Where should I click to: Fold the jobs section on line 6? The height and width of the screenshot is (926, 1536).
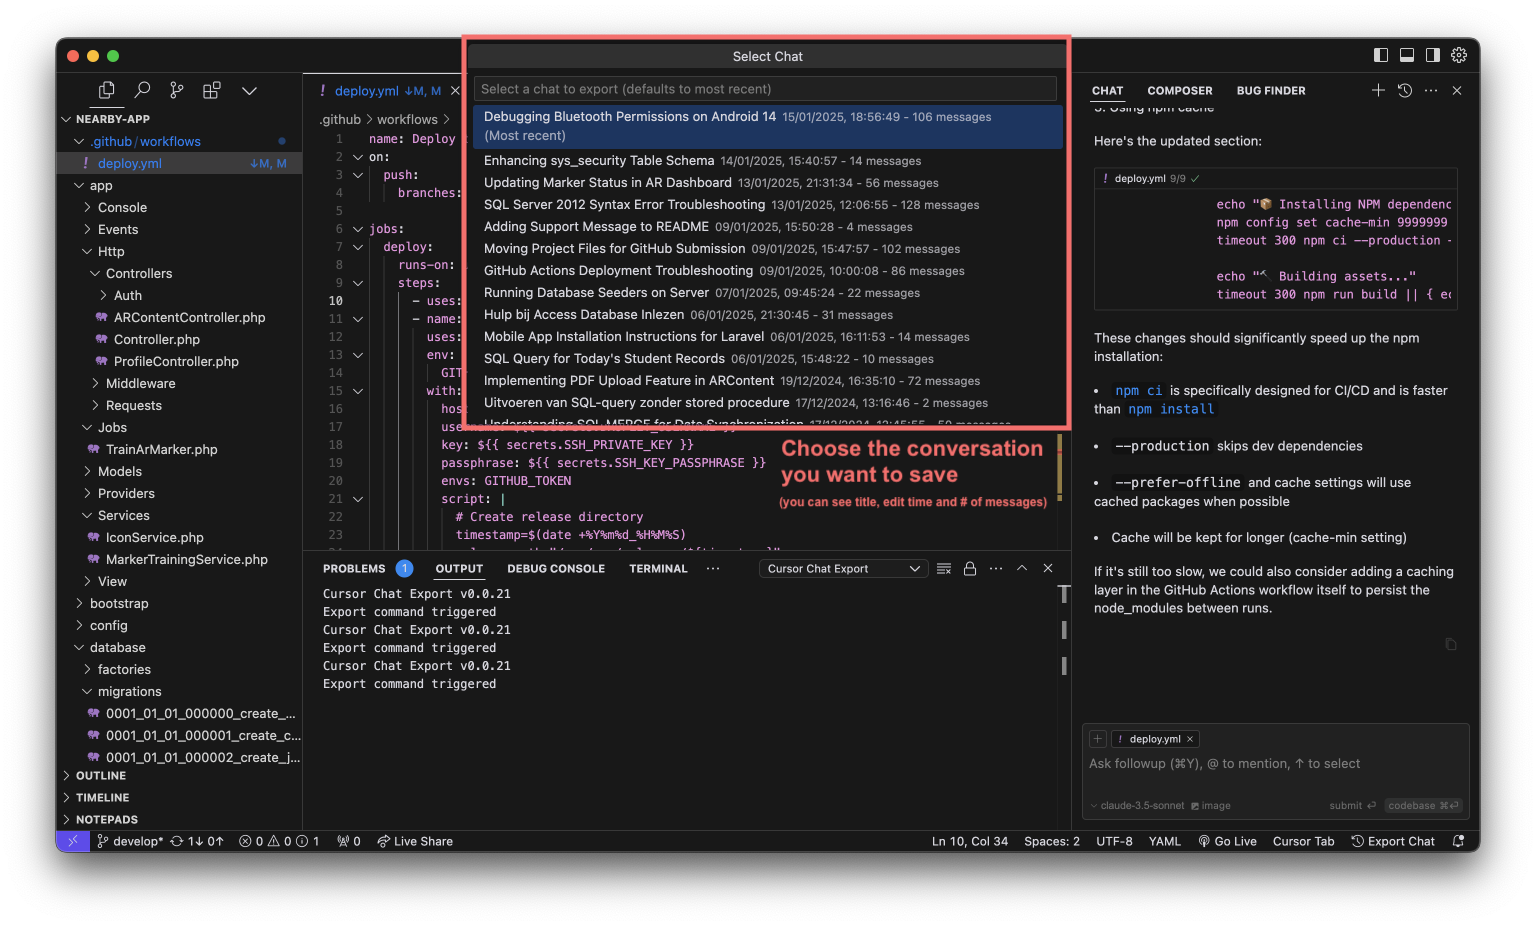pos(357,229)
